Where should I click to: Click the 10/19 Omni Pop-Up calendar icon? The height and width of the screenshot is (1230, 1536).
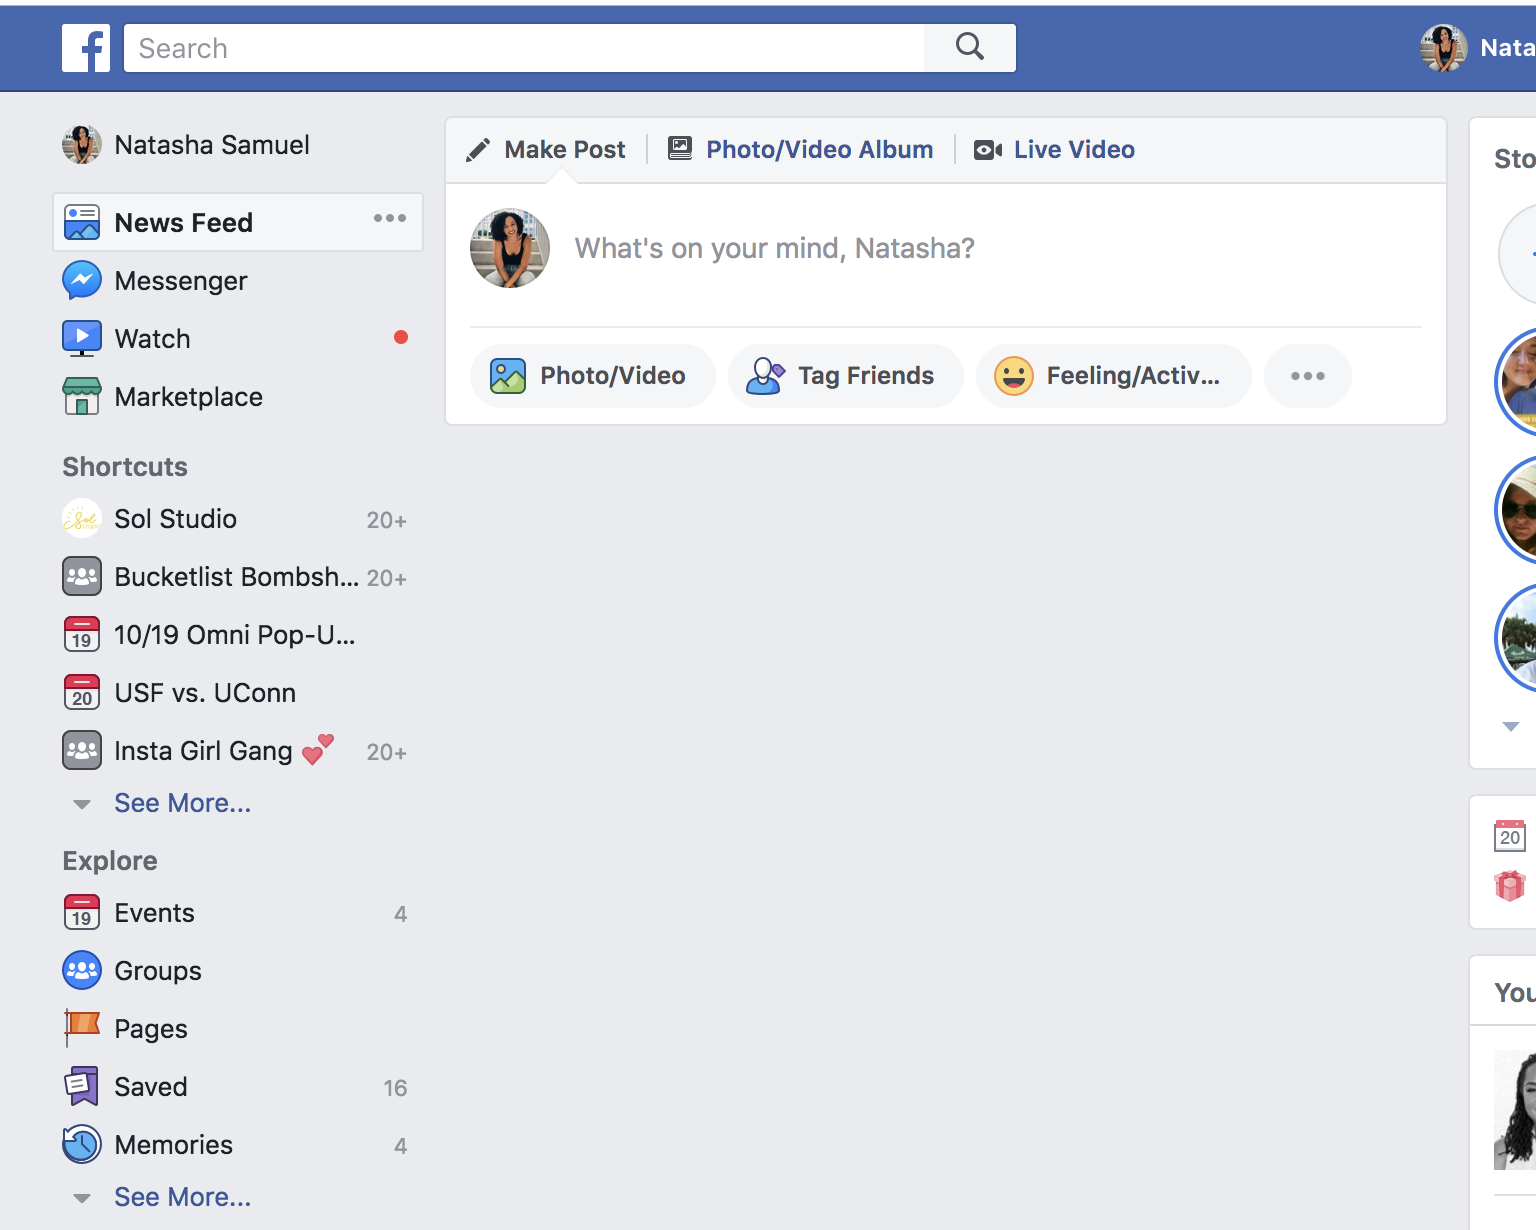(82, 634)
